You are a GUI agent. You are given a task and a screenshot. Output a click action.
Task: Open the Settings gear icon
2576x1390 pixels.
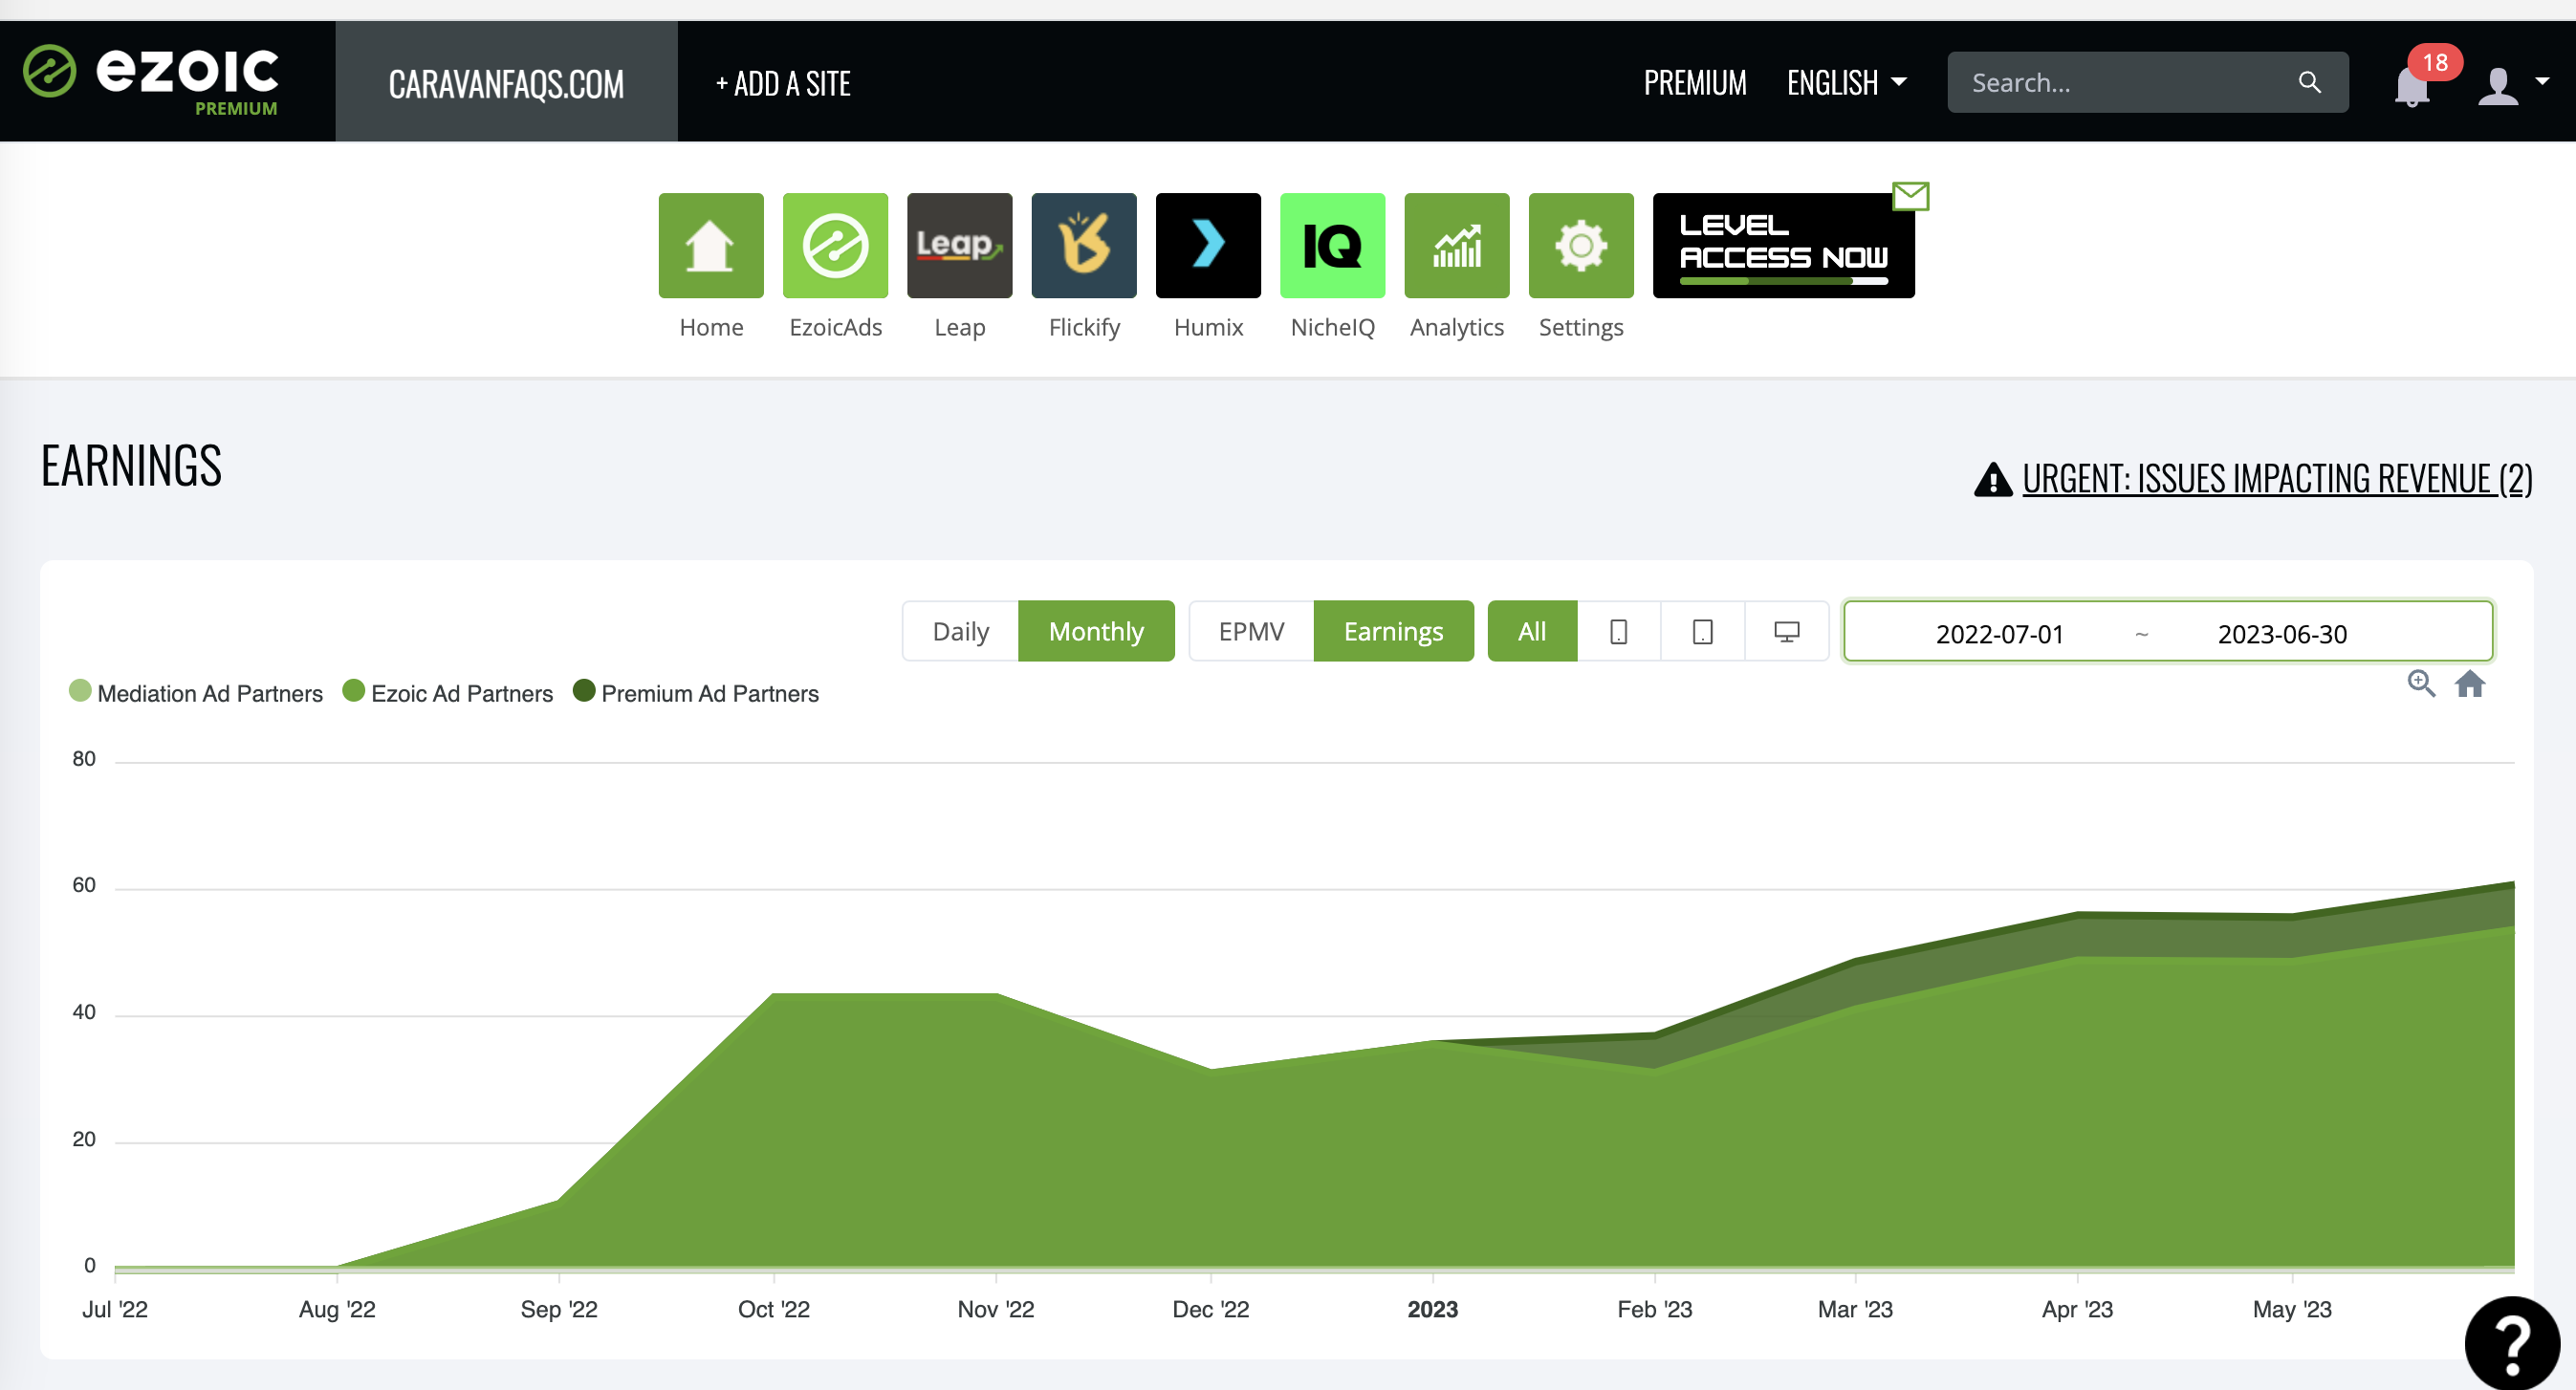[x=1581, y=245]
